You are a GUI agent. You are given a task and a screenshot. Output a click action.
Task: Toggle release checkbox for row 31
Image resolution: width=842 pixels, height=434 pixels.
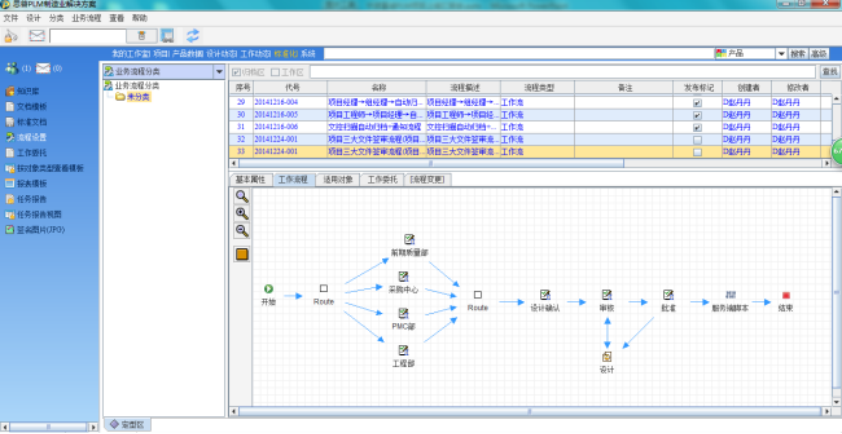[x=697, y=128]
